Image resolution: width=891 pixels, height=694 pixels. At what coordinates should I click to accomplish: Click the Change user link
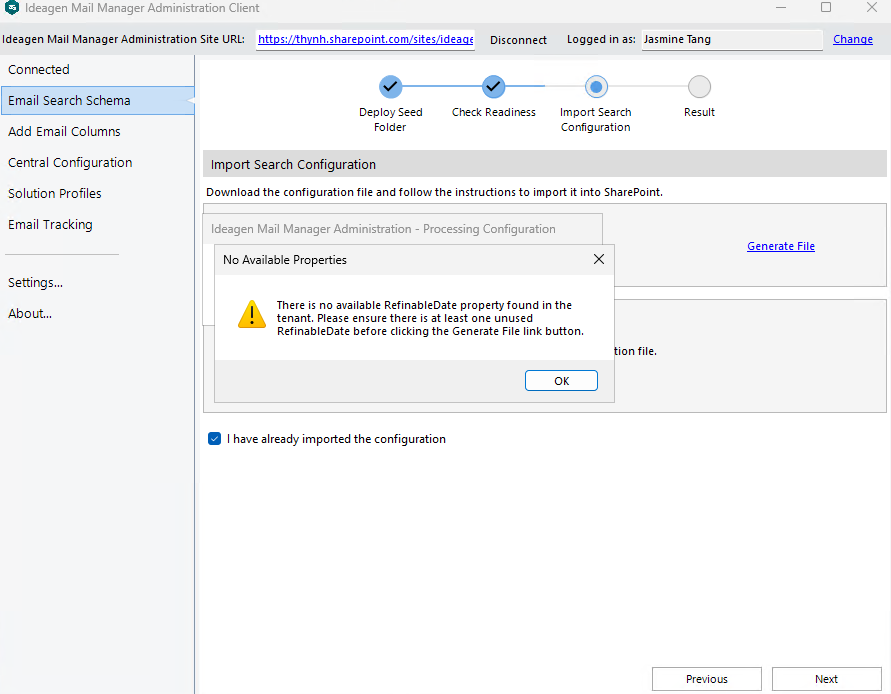click(x=852, y=39)
